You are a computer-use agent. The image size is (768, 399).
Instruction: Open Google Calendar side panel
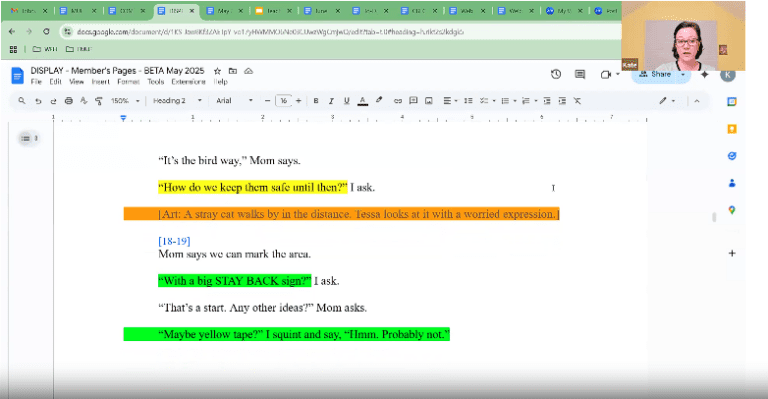732,102
